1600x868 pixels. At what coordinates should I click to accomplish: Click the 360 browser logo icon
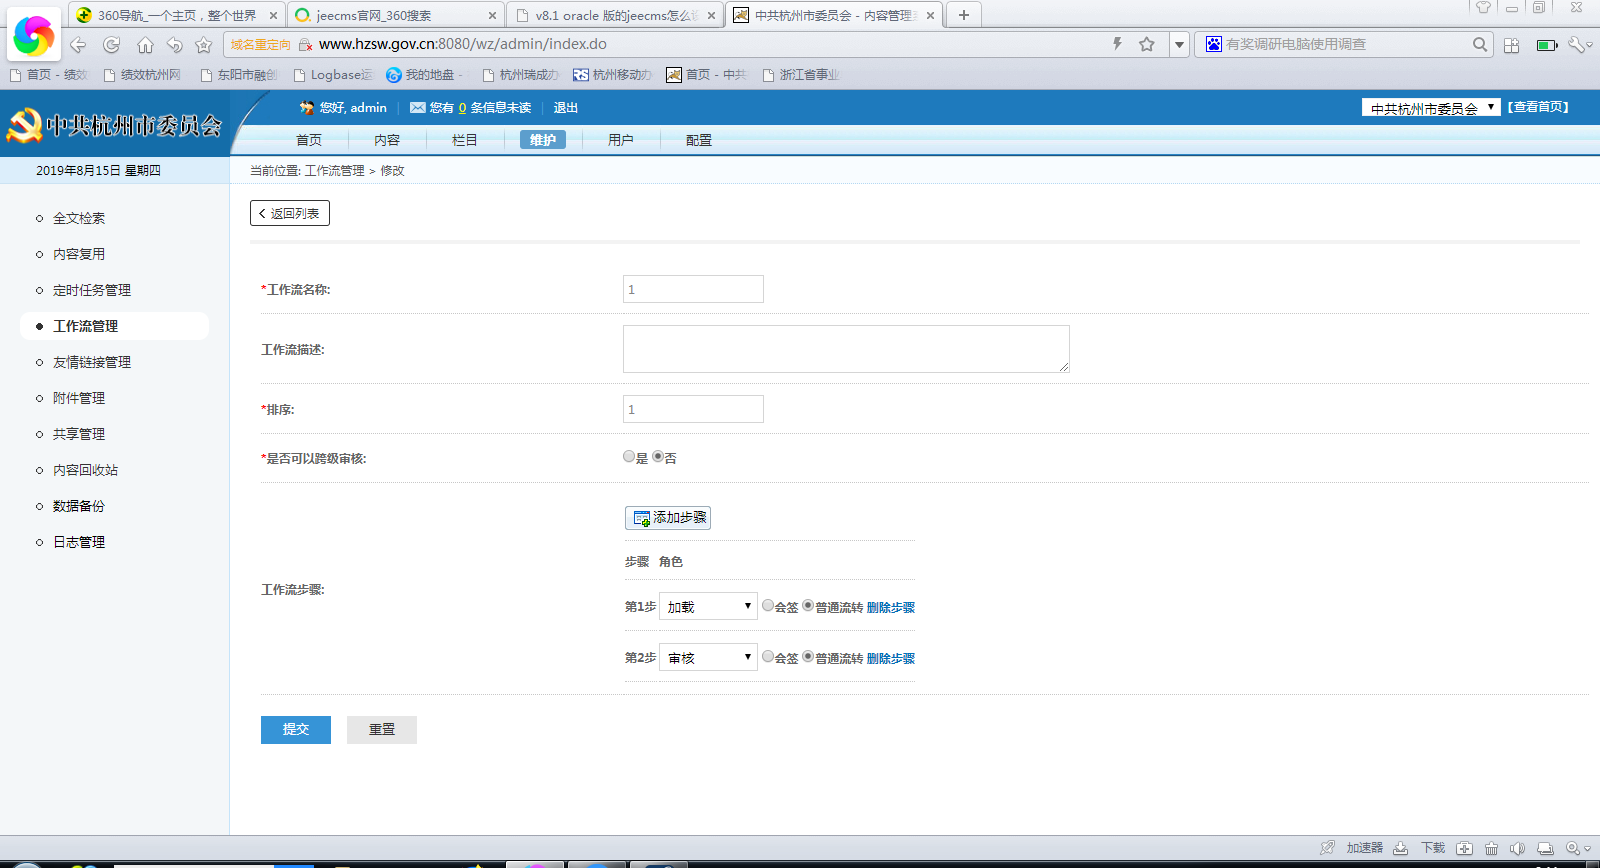point(34,37)
